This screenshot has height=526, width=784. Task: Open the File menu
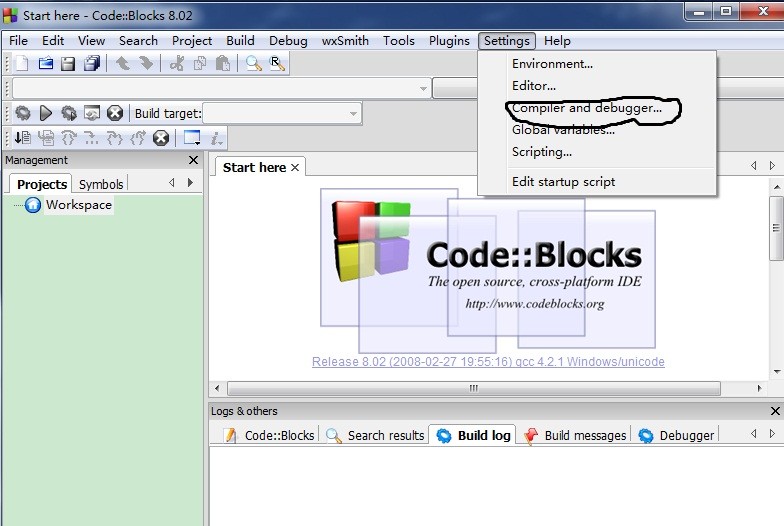(18, 40)
